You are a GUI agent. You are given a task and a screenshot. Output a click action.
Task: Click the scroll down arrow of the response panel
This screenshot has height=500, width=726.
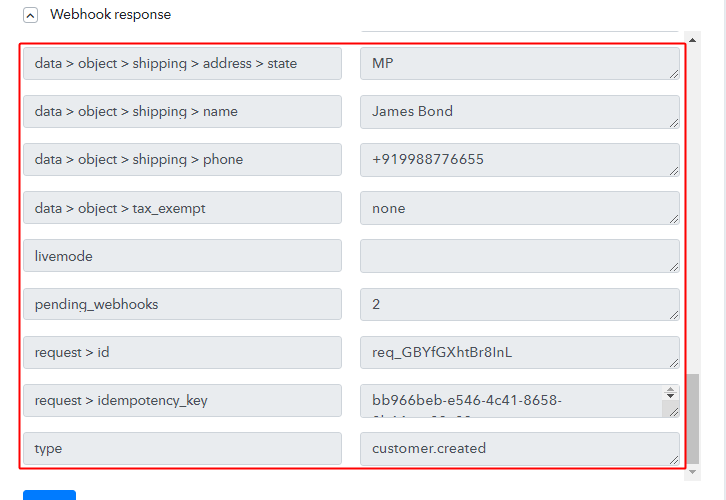pyautogui.click(x=693, y=470)
